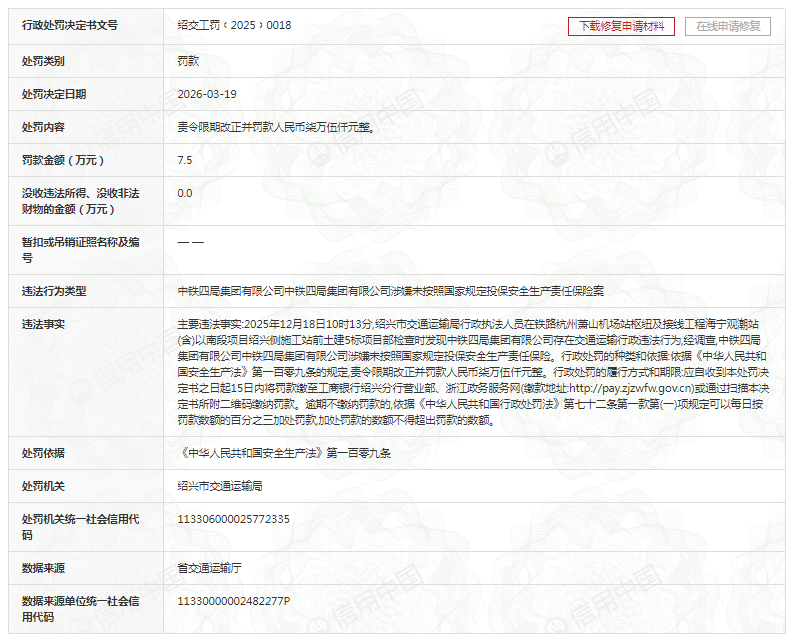Image resolution: width=792 pixels, height=641 pixels.
Task: Click the 违法行为类型 row label
Action: tap(54, 291)
